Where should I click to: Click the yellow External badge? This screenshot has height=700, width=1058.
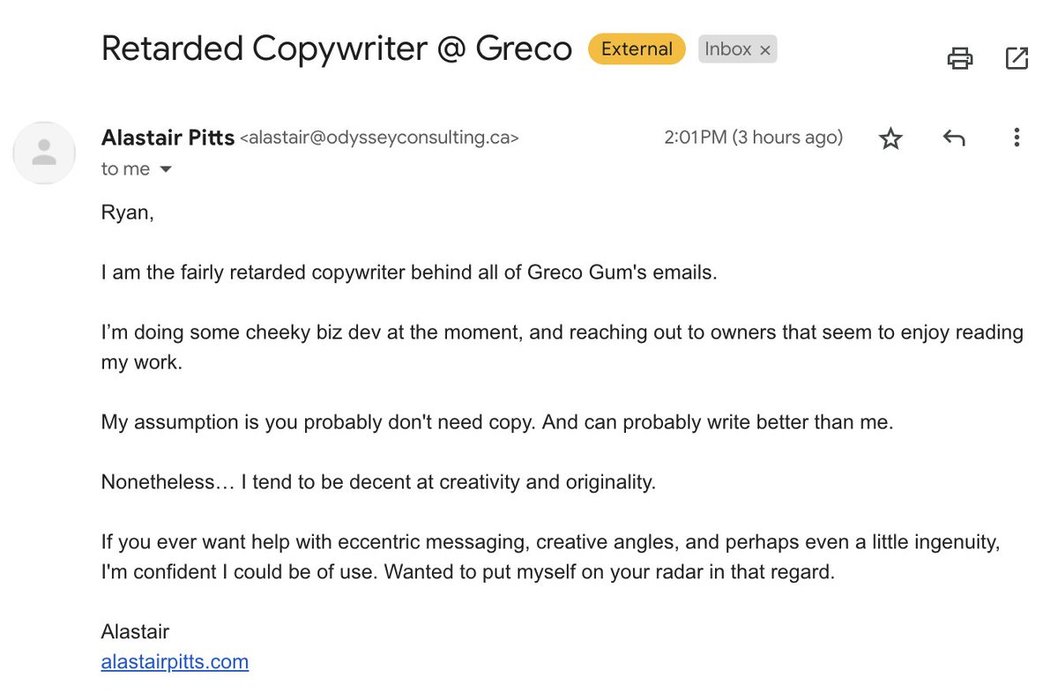(x=636, y=49)
